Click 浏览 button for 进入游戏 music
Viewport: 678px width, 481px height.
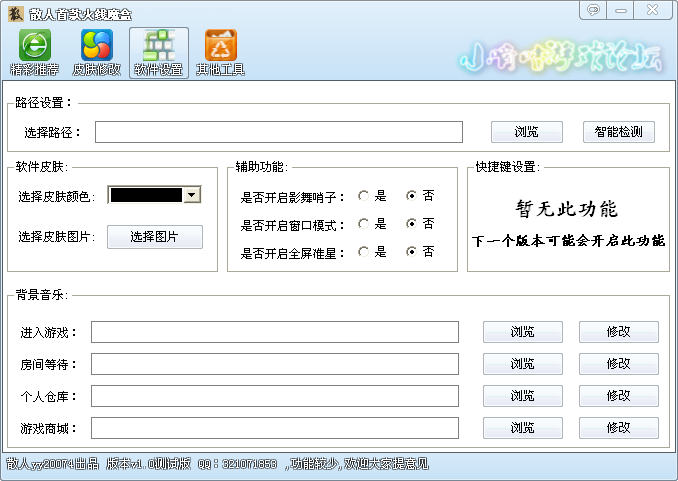pos(523,332)
